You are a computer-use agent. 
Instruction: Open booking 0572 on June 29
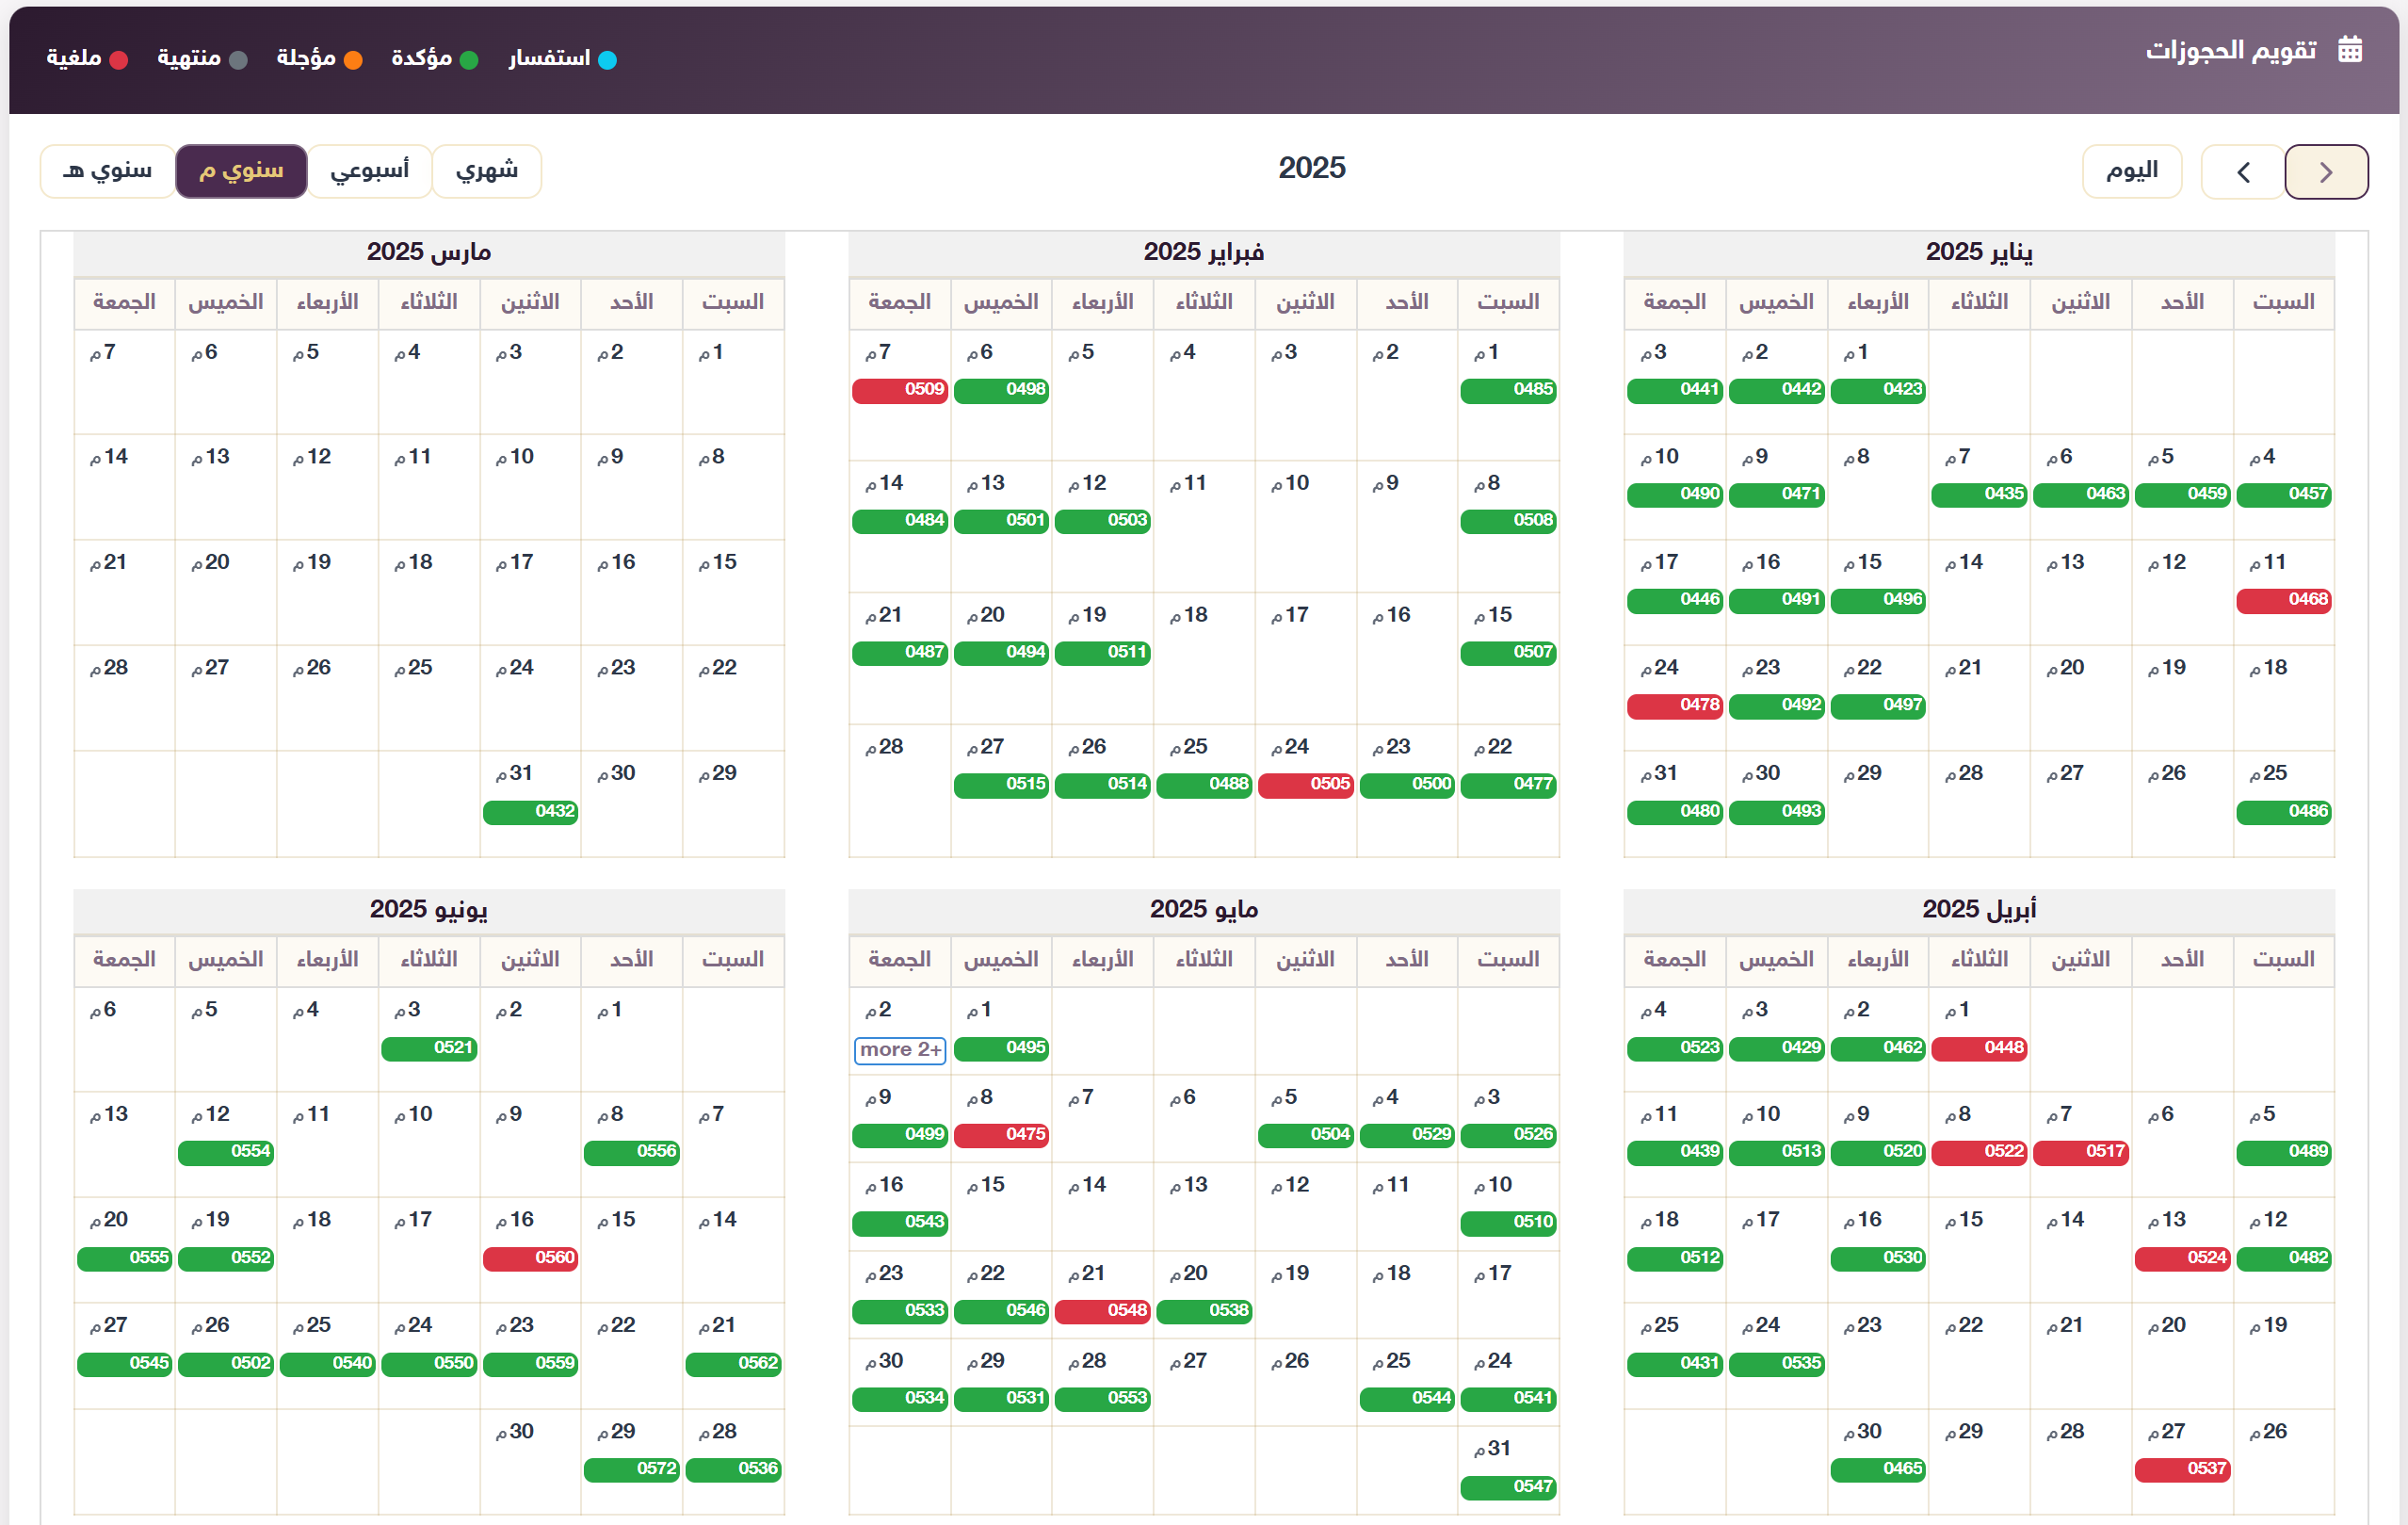[631, 1469]
